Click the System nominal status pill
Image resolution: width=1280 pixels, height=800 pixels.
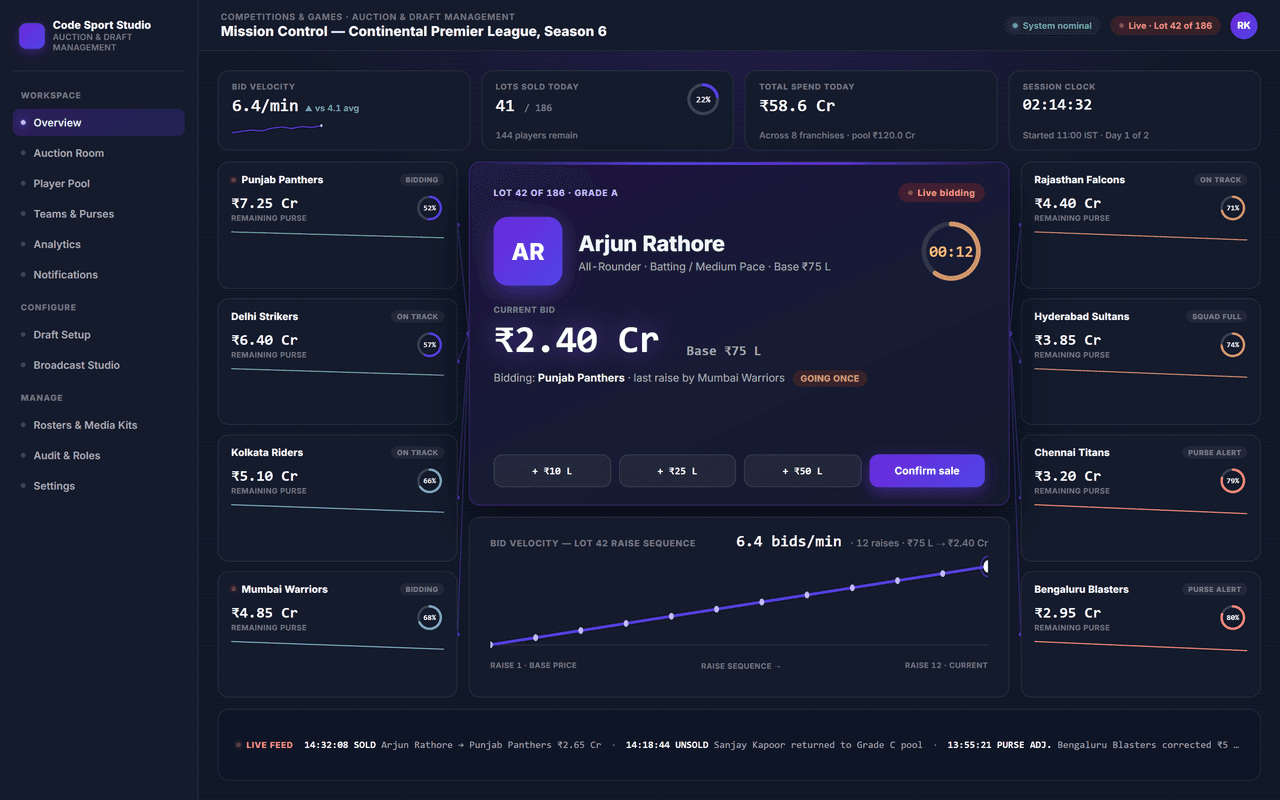tap(1052, 26)
